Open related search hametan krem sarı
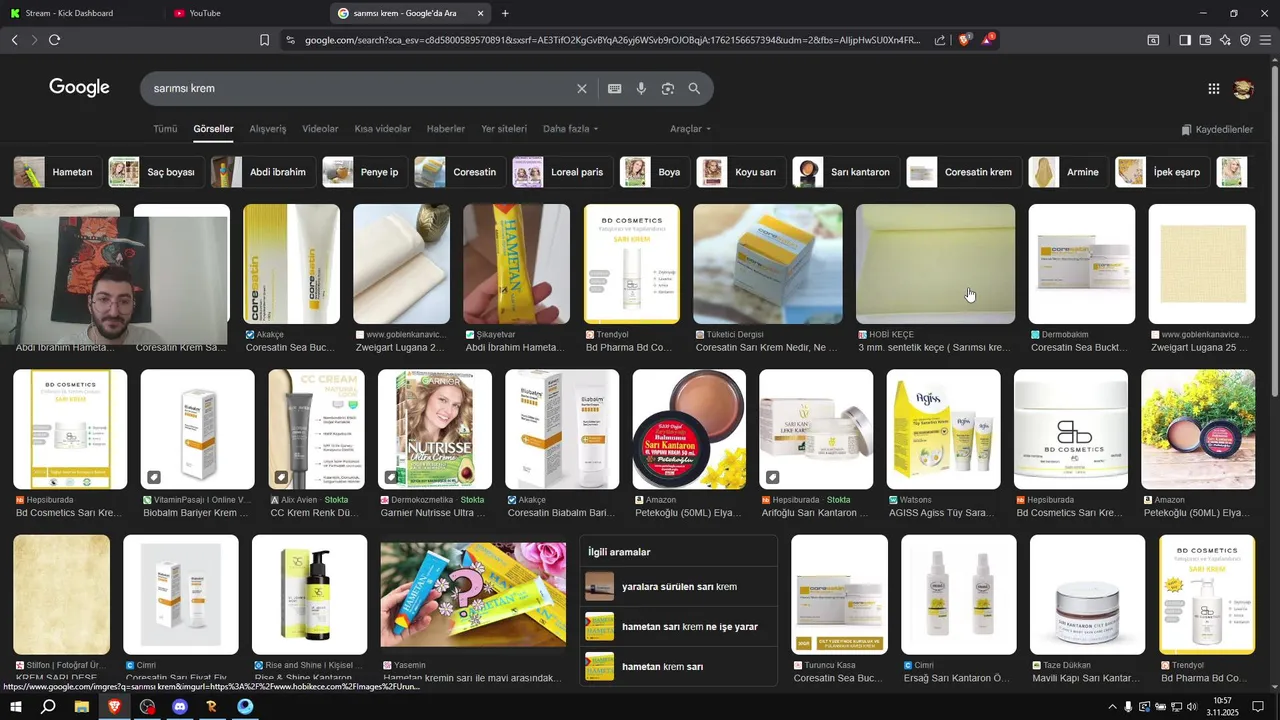The image size is (1280, 720). point(678,667)
